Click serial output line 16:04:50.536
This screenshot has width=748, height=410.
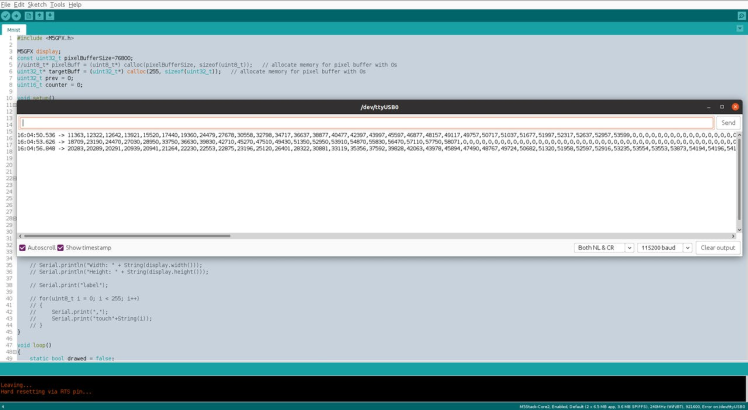[377, 135]
